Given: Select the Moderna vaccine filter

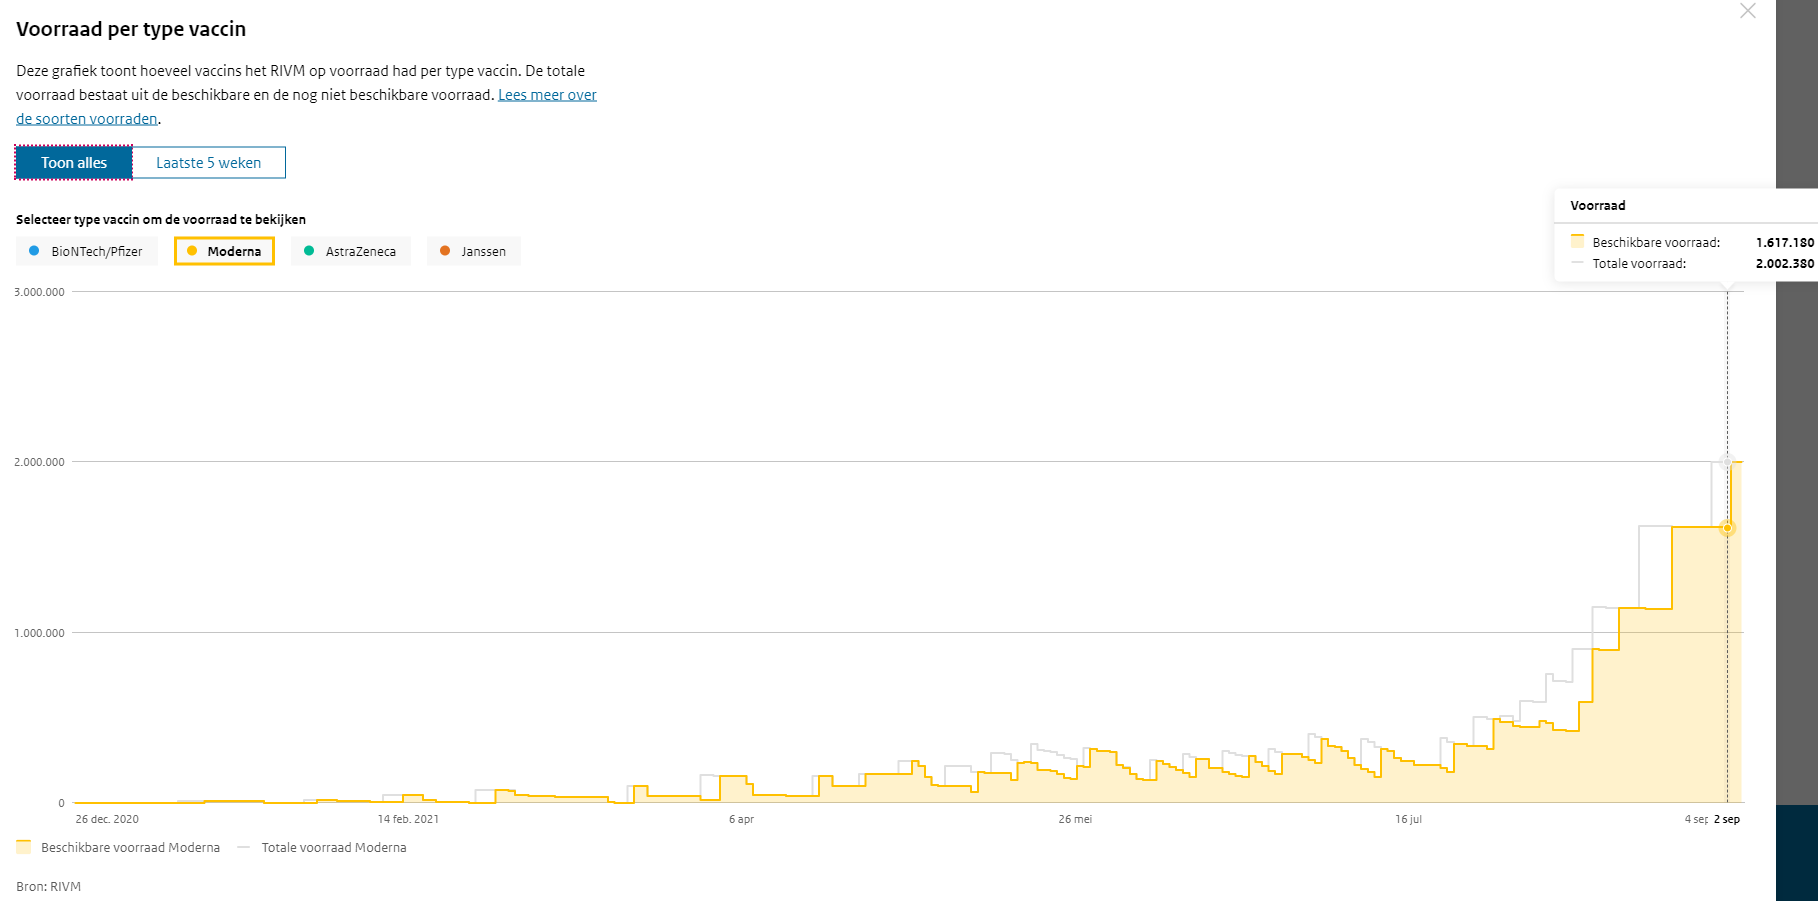Looking at the screenshot, I should tap(225, 251).
